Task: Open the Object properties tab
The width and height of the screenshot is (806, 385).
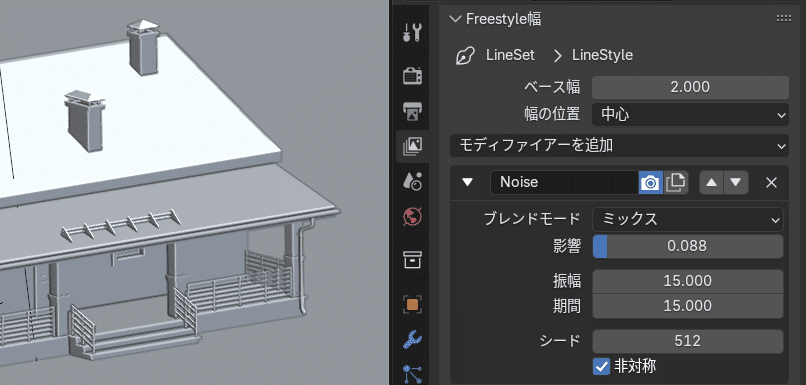Action: coord(412,304)
